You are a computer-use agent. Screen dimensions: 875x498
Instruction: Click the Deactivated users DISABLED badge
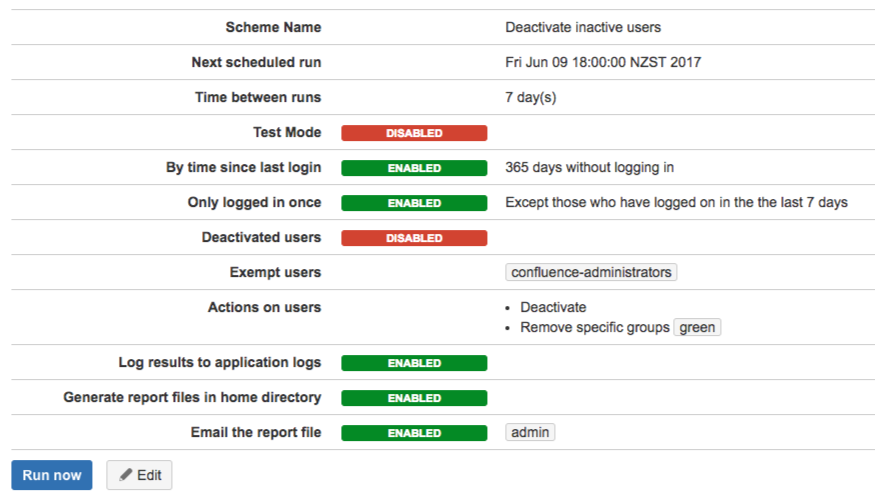[x=414, y=238]
